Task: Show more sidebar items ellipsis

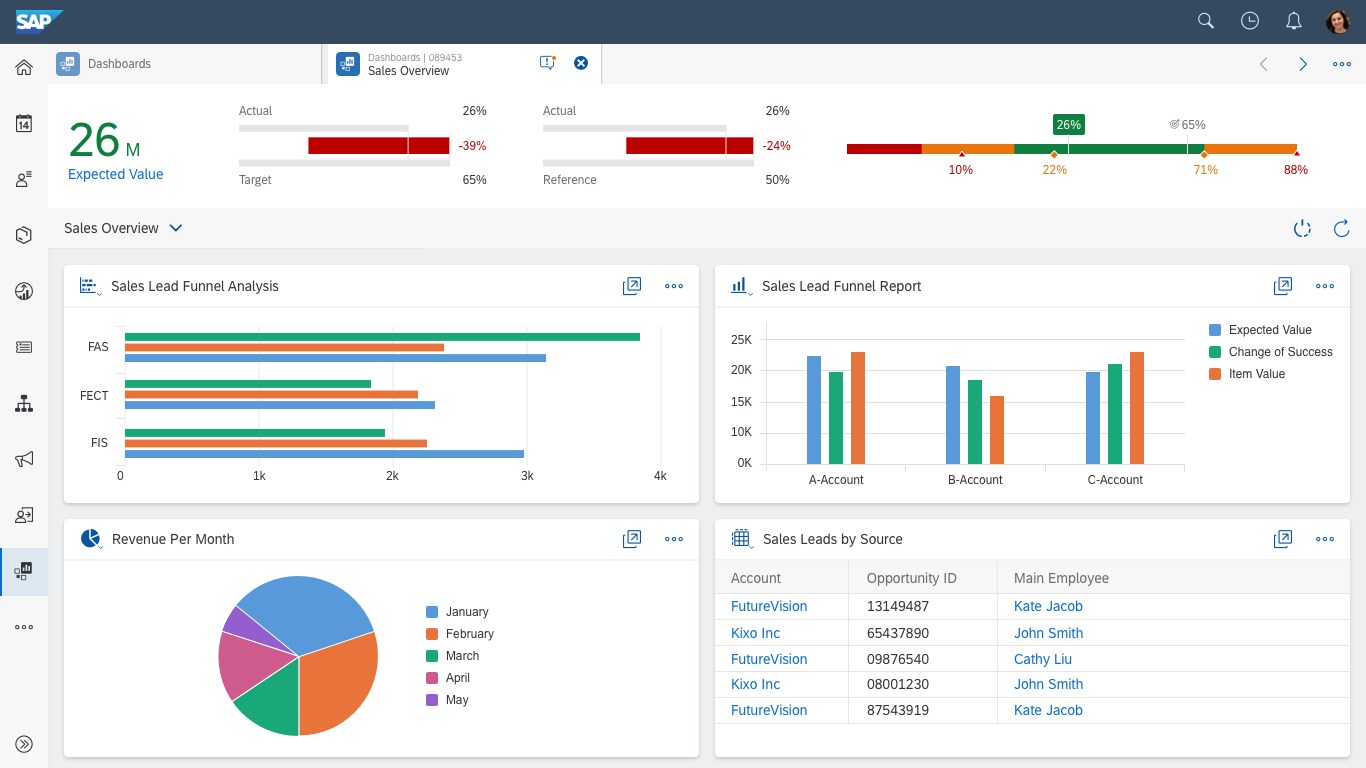Action: click(x=24, y=627)
